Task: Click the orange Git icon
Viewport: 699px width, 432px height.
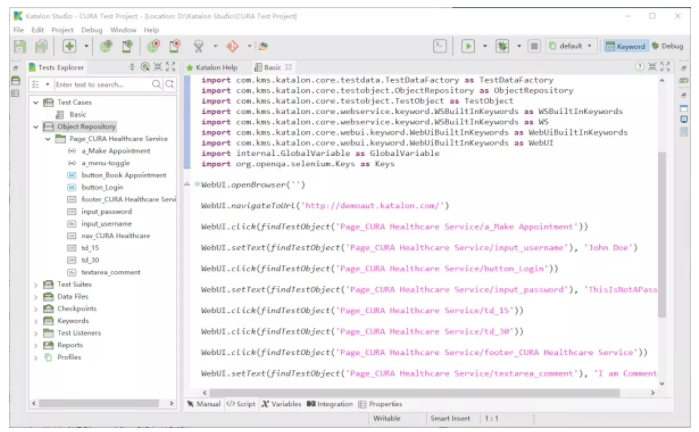Action: click(232, 46)
